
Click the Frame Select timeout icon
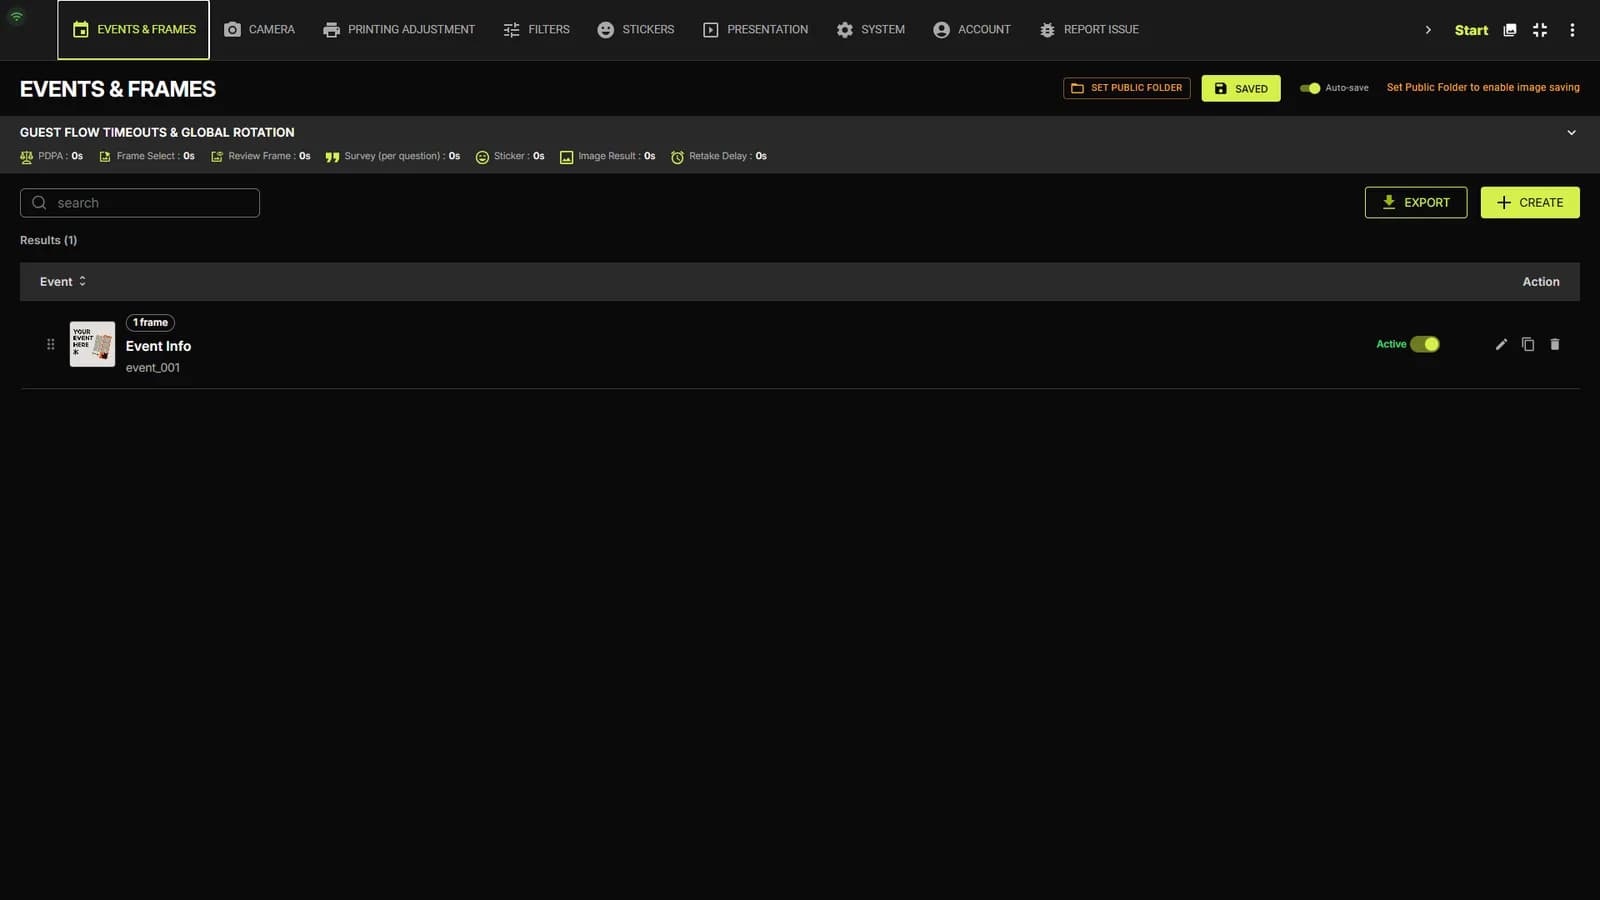coord(105,157)
